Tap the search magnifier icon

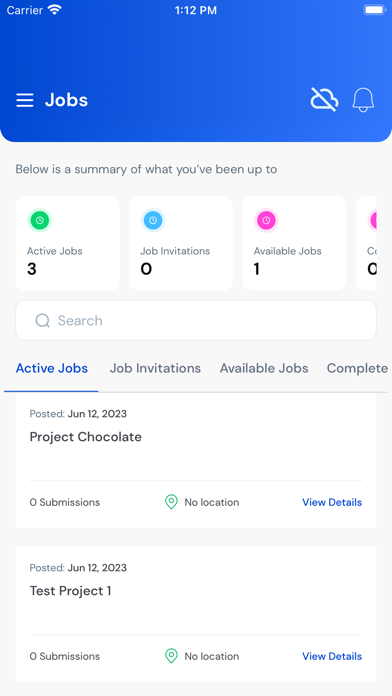[x=43, y=320]
